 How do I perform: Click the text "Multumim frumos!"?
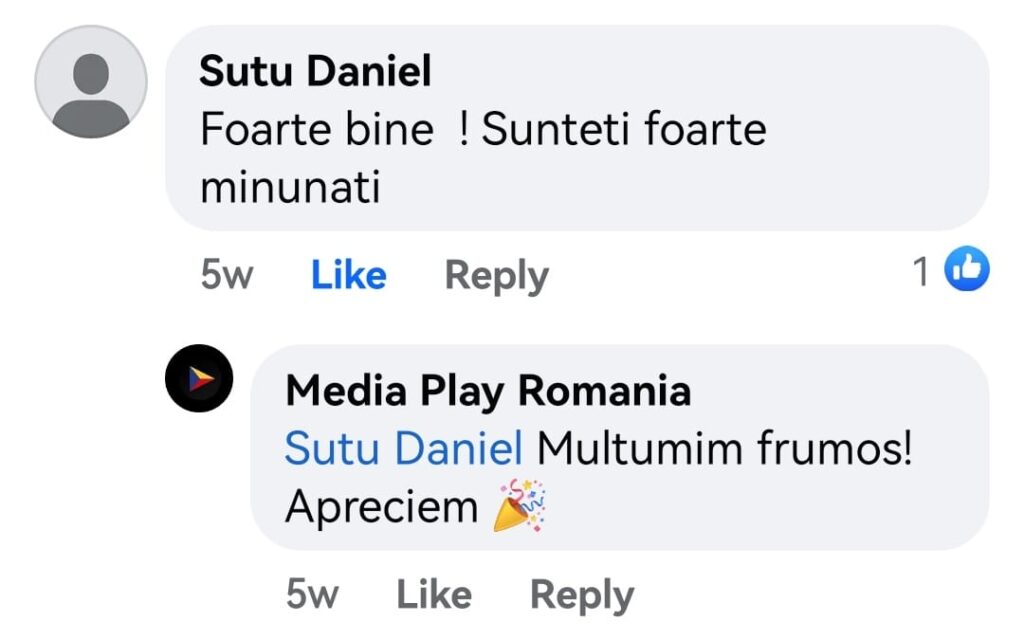(725, 449)
